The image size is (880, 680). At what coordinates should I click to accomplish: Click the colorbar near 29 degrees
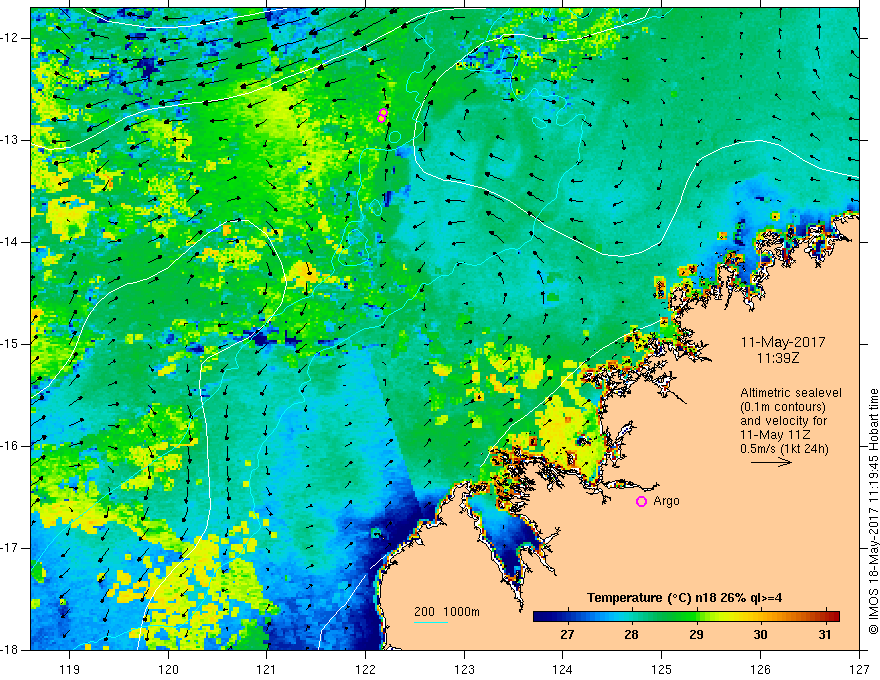696,617
